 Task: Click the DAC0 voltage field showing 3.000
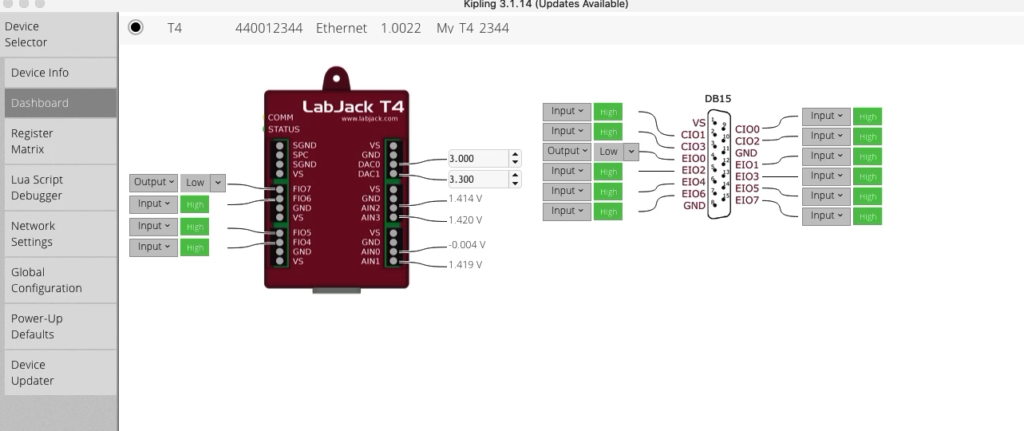(x=478, y=159)
